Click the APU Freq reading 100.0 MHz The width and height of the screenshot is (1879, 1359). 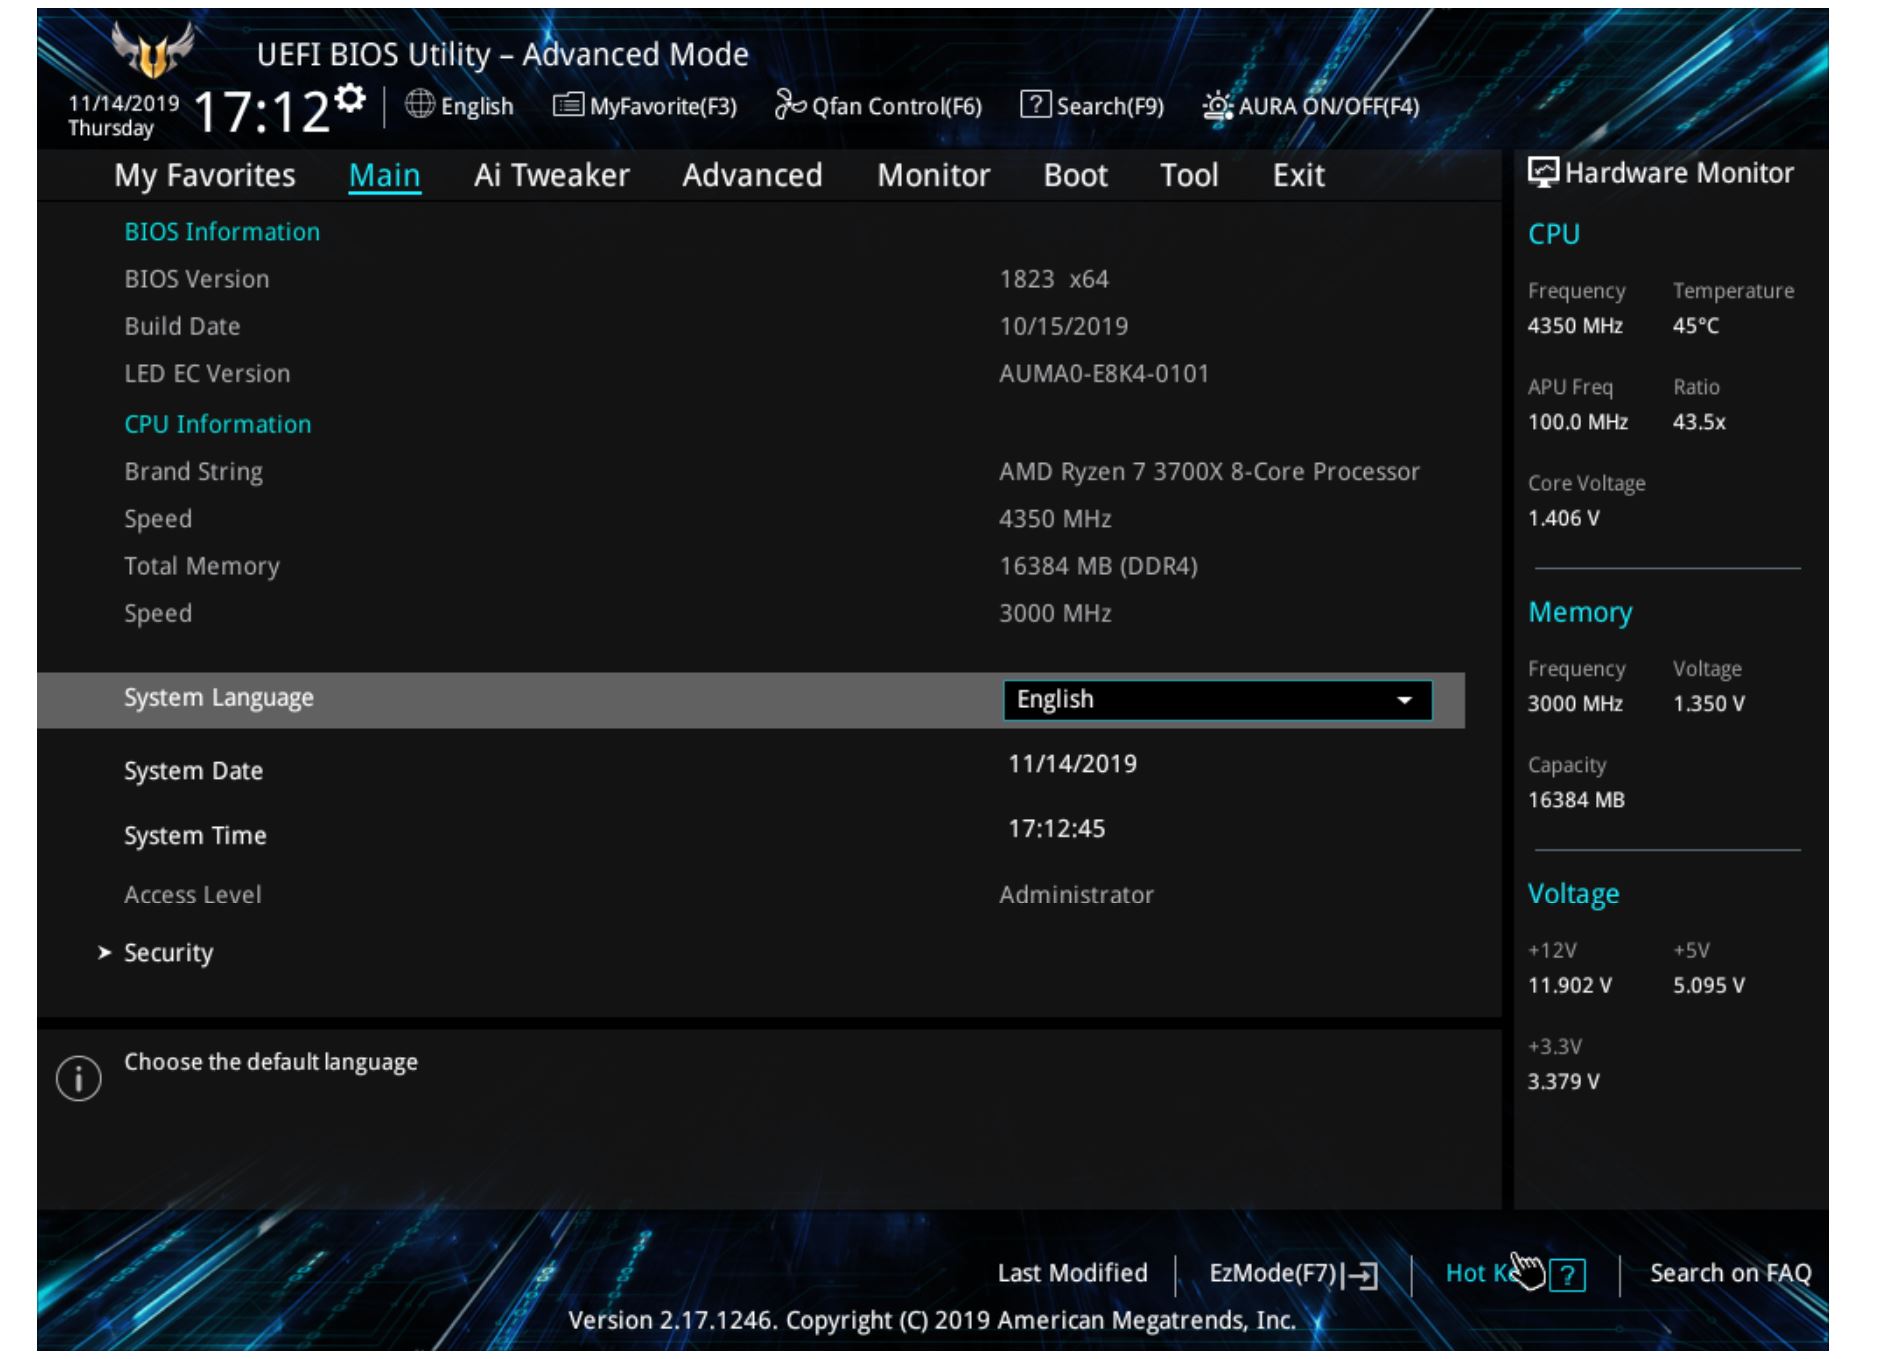(1577, 422)
